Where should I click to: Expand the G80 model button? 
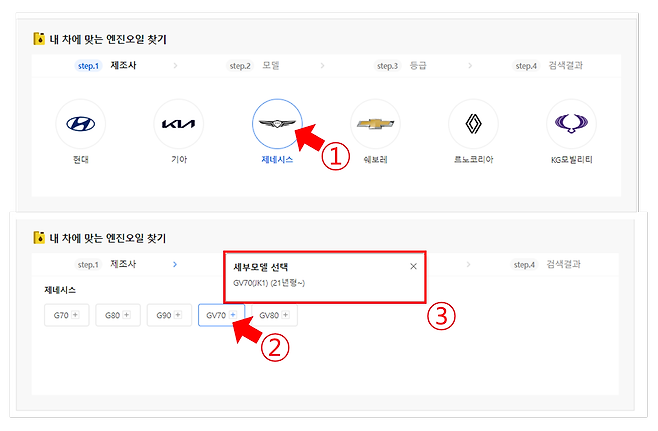[x=118, y=315]
